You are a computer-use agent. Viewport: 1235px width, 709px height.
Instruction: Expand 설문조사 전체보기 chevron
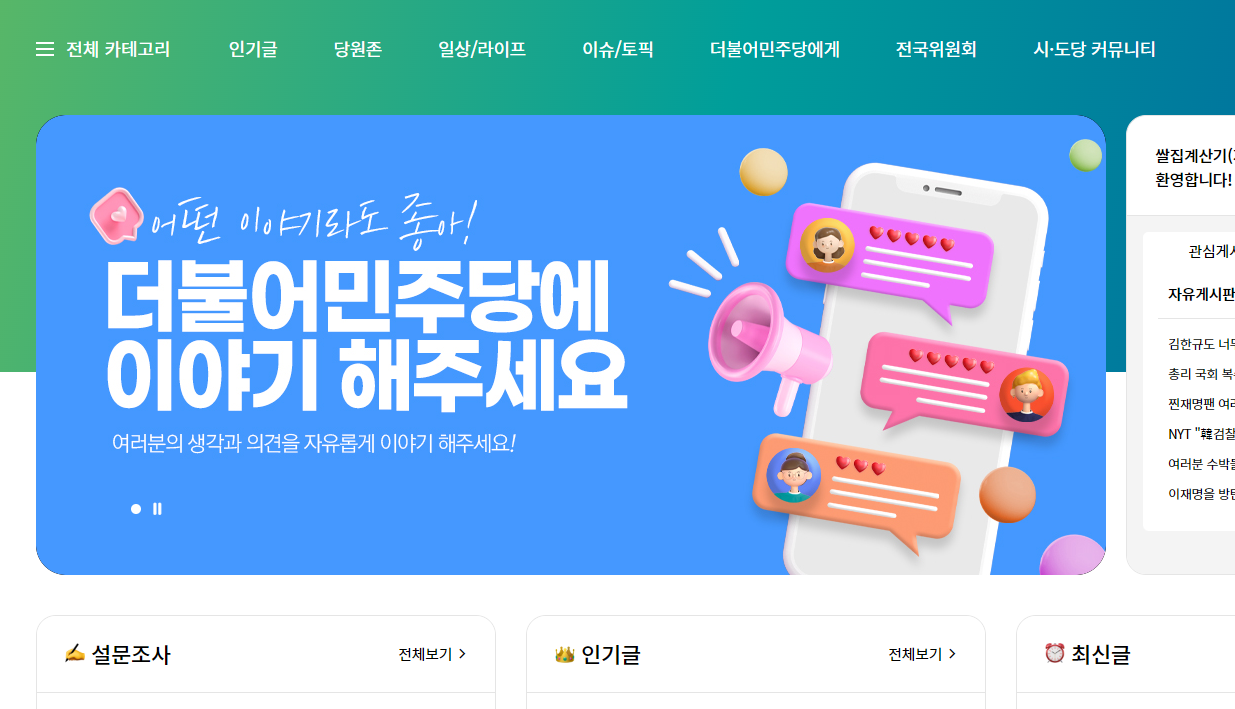tap(462, 654)
